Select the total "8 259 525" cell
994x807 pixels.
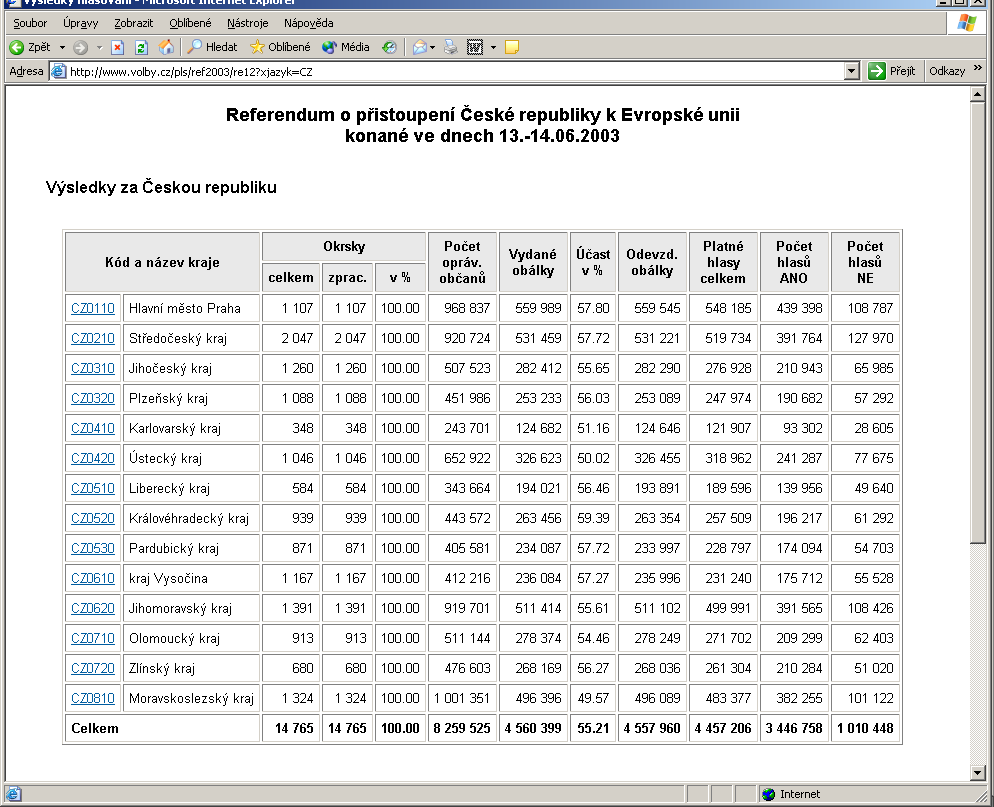tap(462, 728)
